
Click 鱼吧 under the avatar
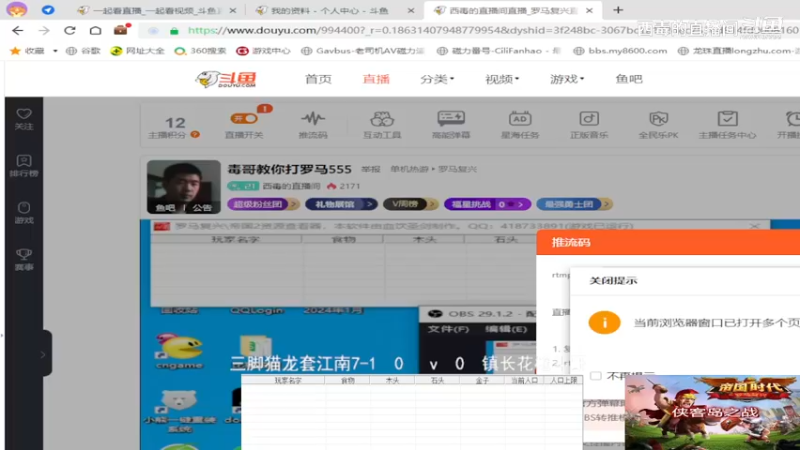pyautogui.click(x=165, y=208)
